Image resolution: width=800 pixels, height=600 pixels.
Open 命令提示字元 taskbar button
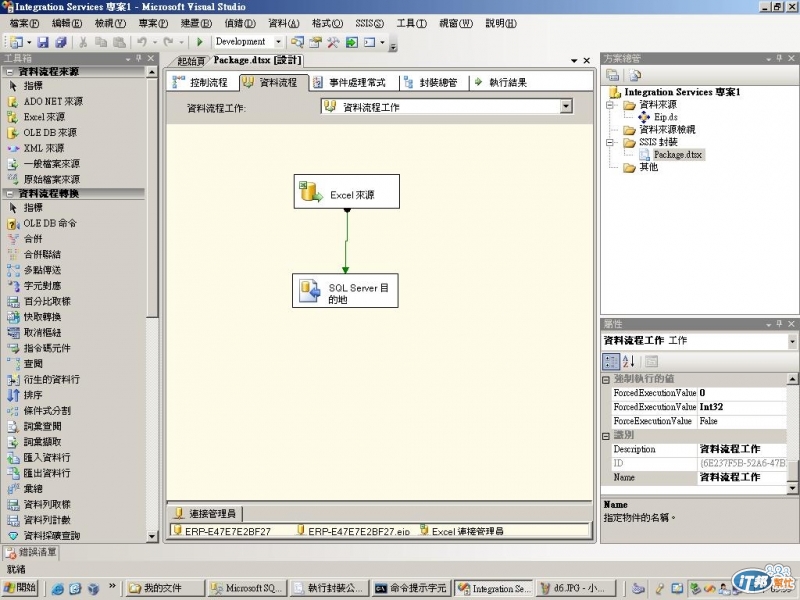coord(412,589)
